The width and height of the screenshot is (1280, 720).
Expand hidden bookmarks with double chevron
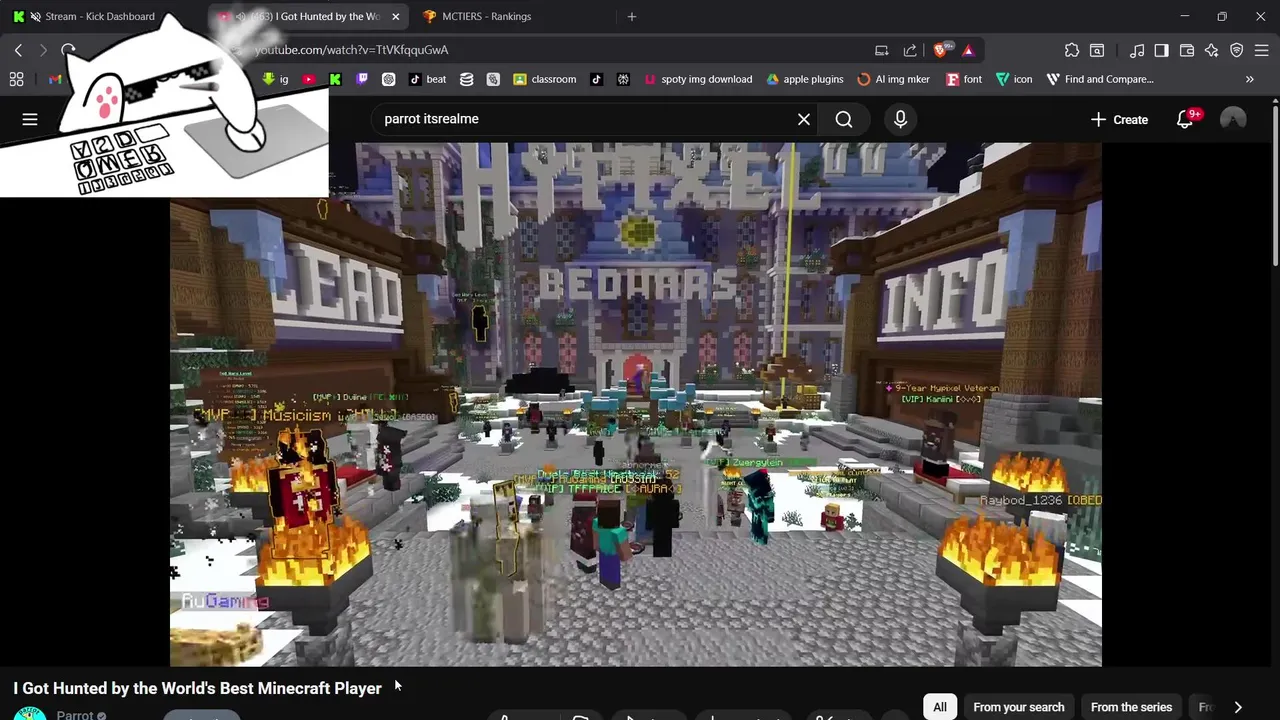[x=1249, y=79]
